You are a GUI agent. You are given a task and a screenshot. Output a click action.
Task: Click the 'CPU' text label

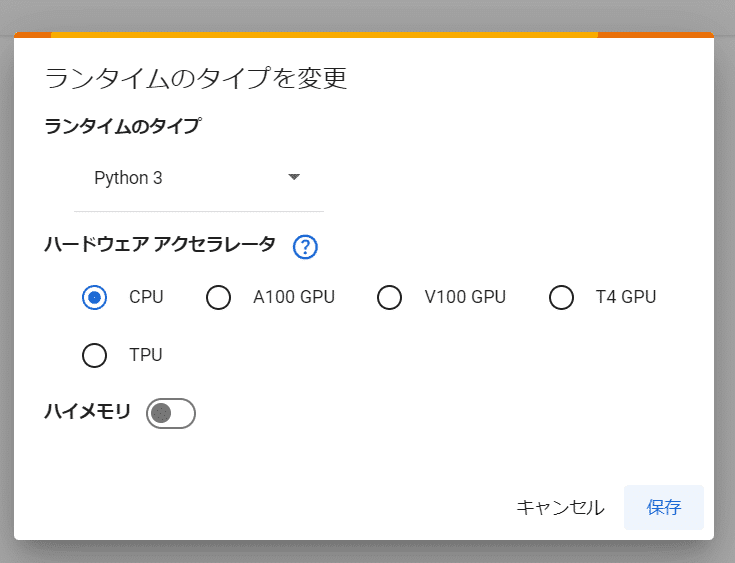click(x=146, y=297)
